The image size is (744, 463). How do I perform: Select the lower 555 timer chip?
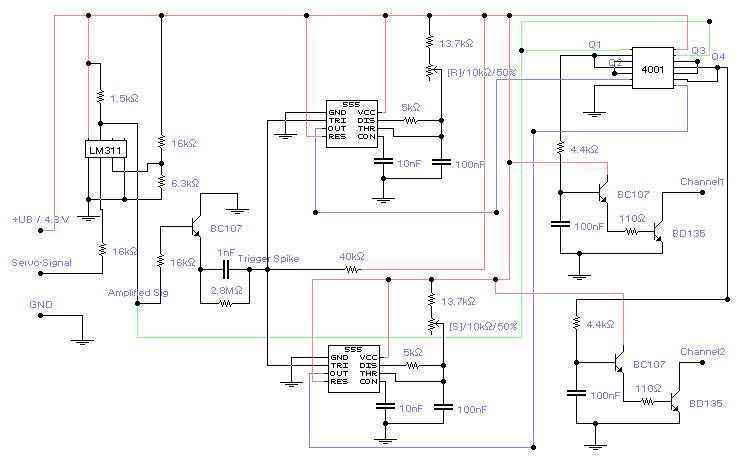354,367
